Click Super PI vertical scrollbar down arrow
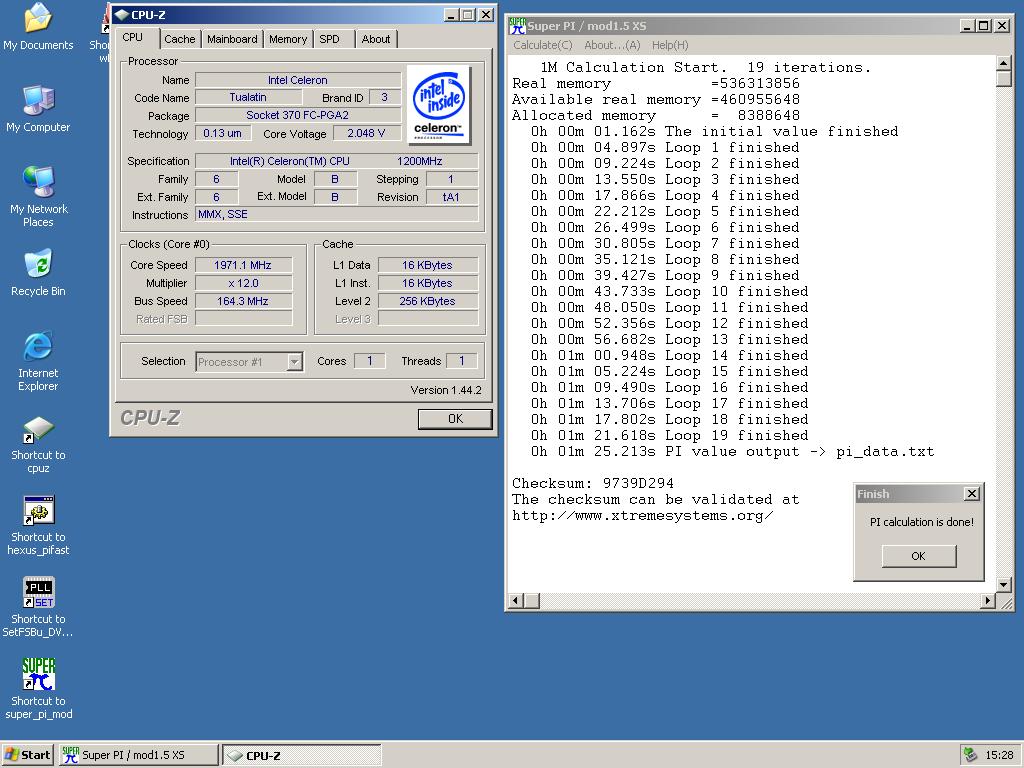This screenshot has height=768, width=1024. [x=1004, y=584]
